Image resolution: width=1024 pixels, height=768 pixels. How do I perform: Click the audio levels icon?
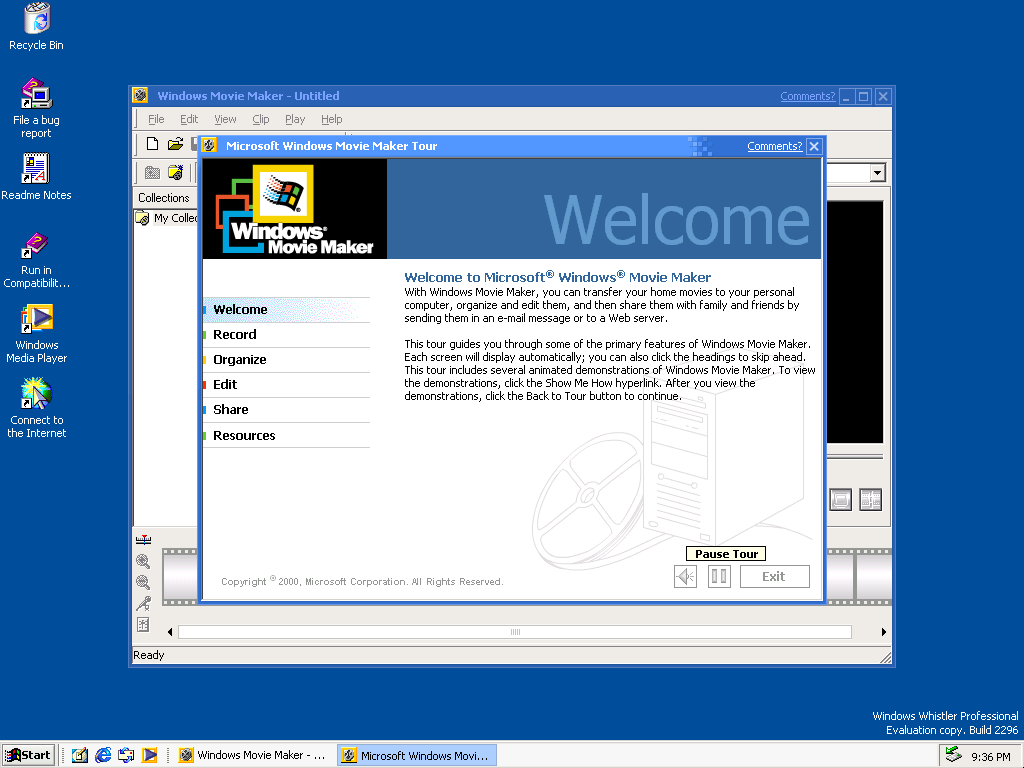tap(144, 625)
